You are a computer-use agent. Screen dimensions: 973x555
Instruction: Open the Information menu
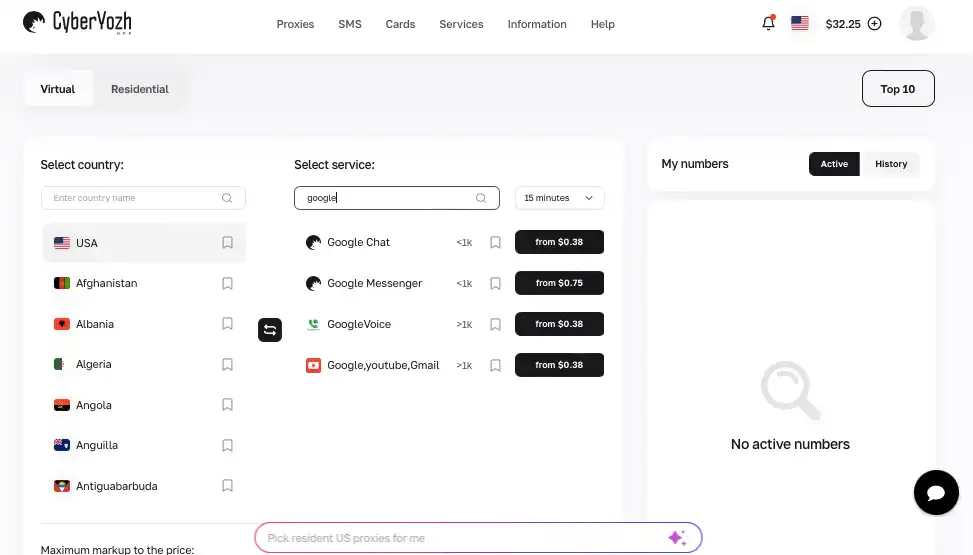(537, 24)
